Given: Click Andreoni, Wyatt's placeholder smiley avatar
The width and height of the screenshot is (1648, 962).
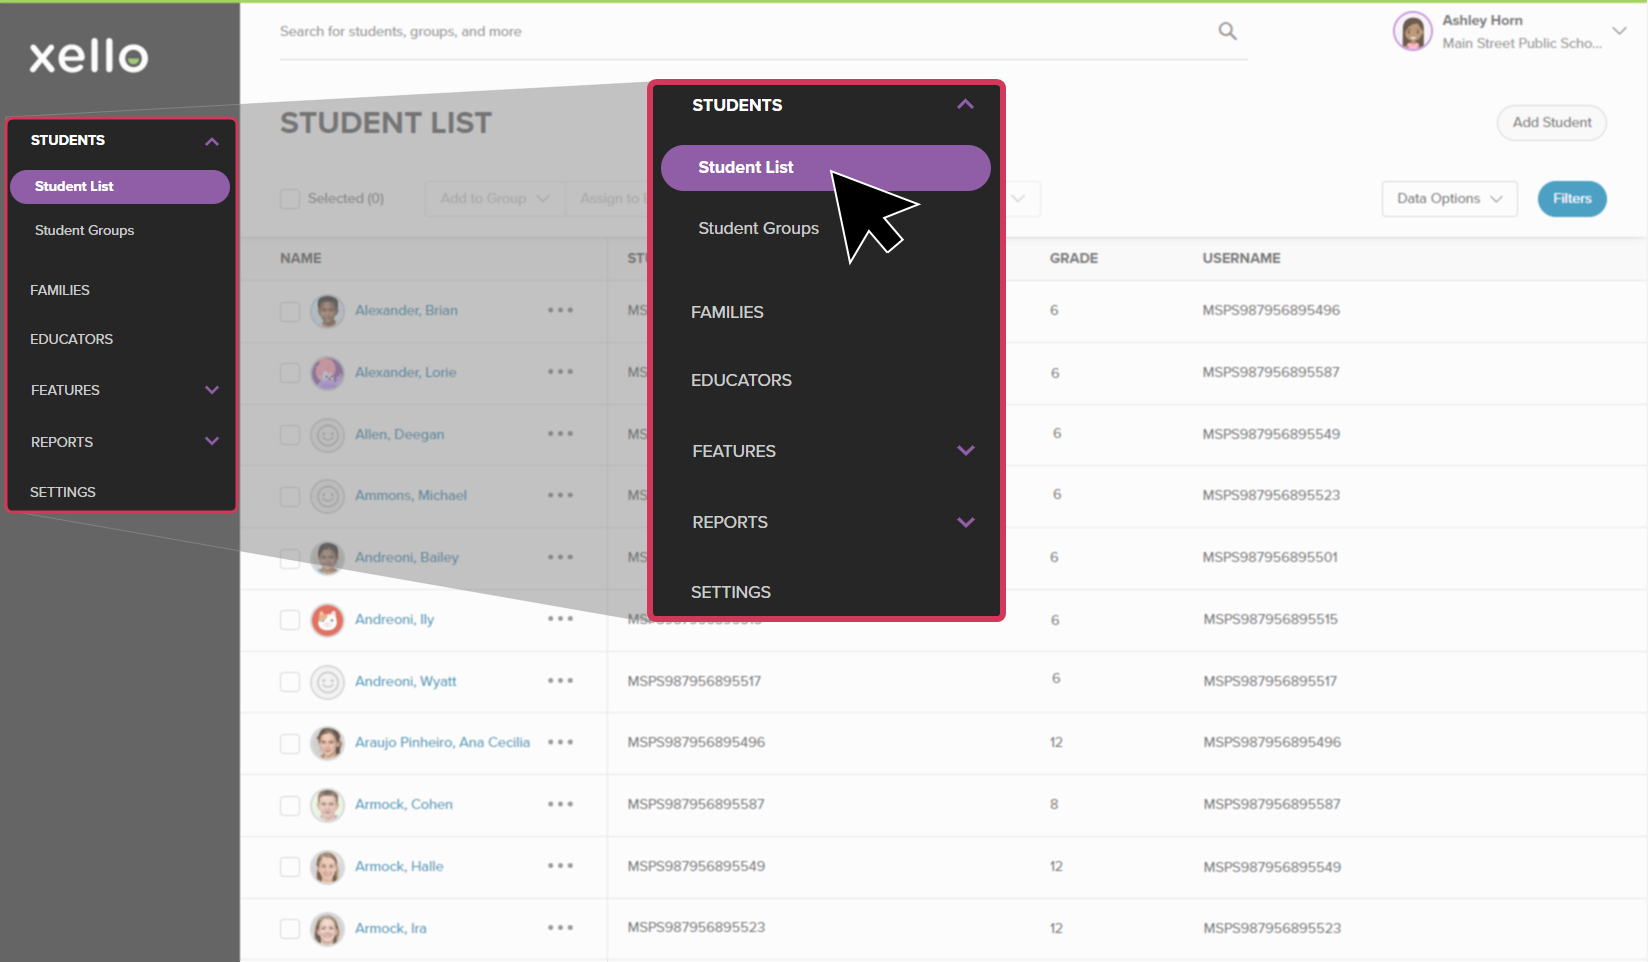Looking at the screenshot, I should (327, 682).
